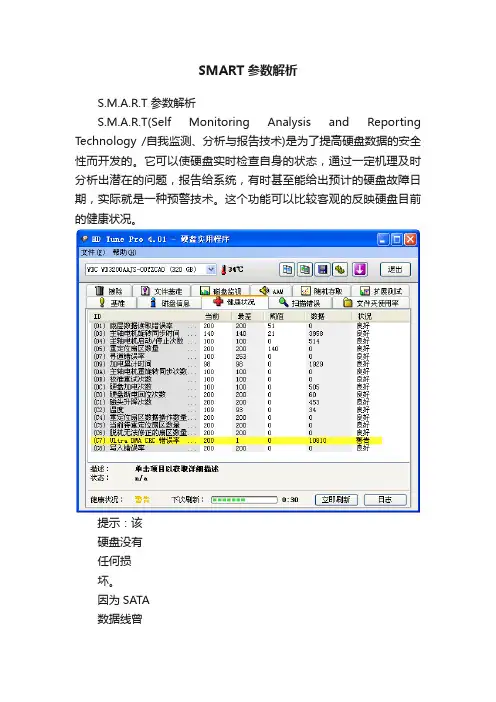
Task: Select the 健康状况 tab
Action: [x=235, y=302]
